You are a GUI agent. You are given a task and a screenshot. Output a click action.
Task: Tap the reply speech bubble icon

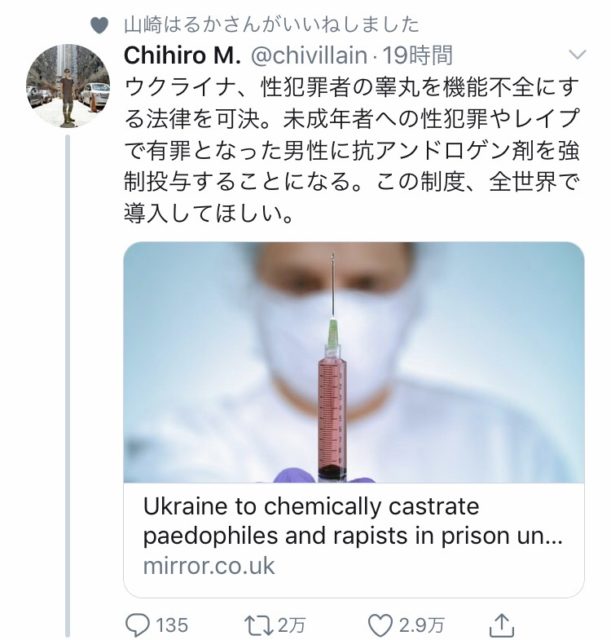[x=137, y=624]
